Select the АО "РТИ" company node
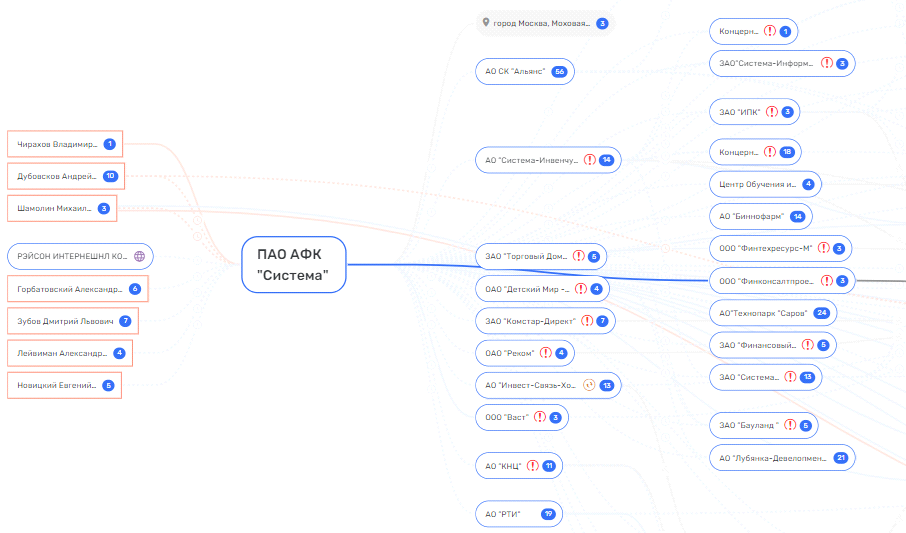The image size is (906, 533). [519, 514]
